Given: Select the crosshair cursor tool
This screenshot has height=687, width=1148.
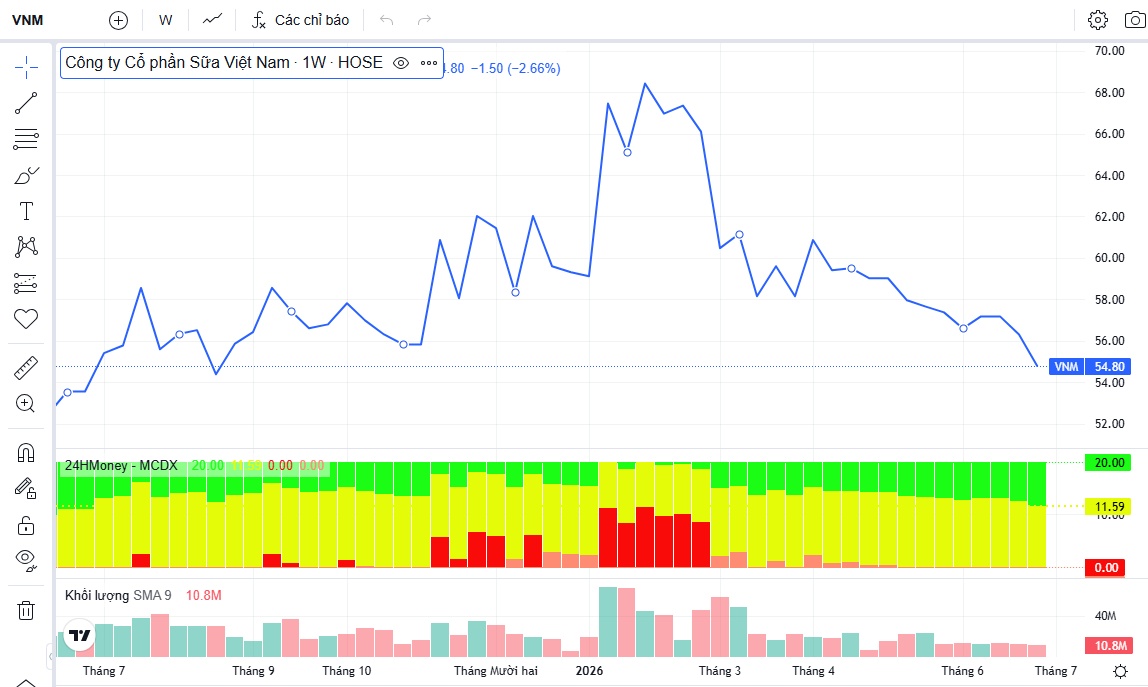Looking at the screenshot, I should 26,67.
